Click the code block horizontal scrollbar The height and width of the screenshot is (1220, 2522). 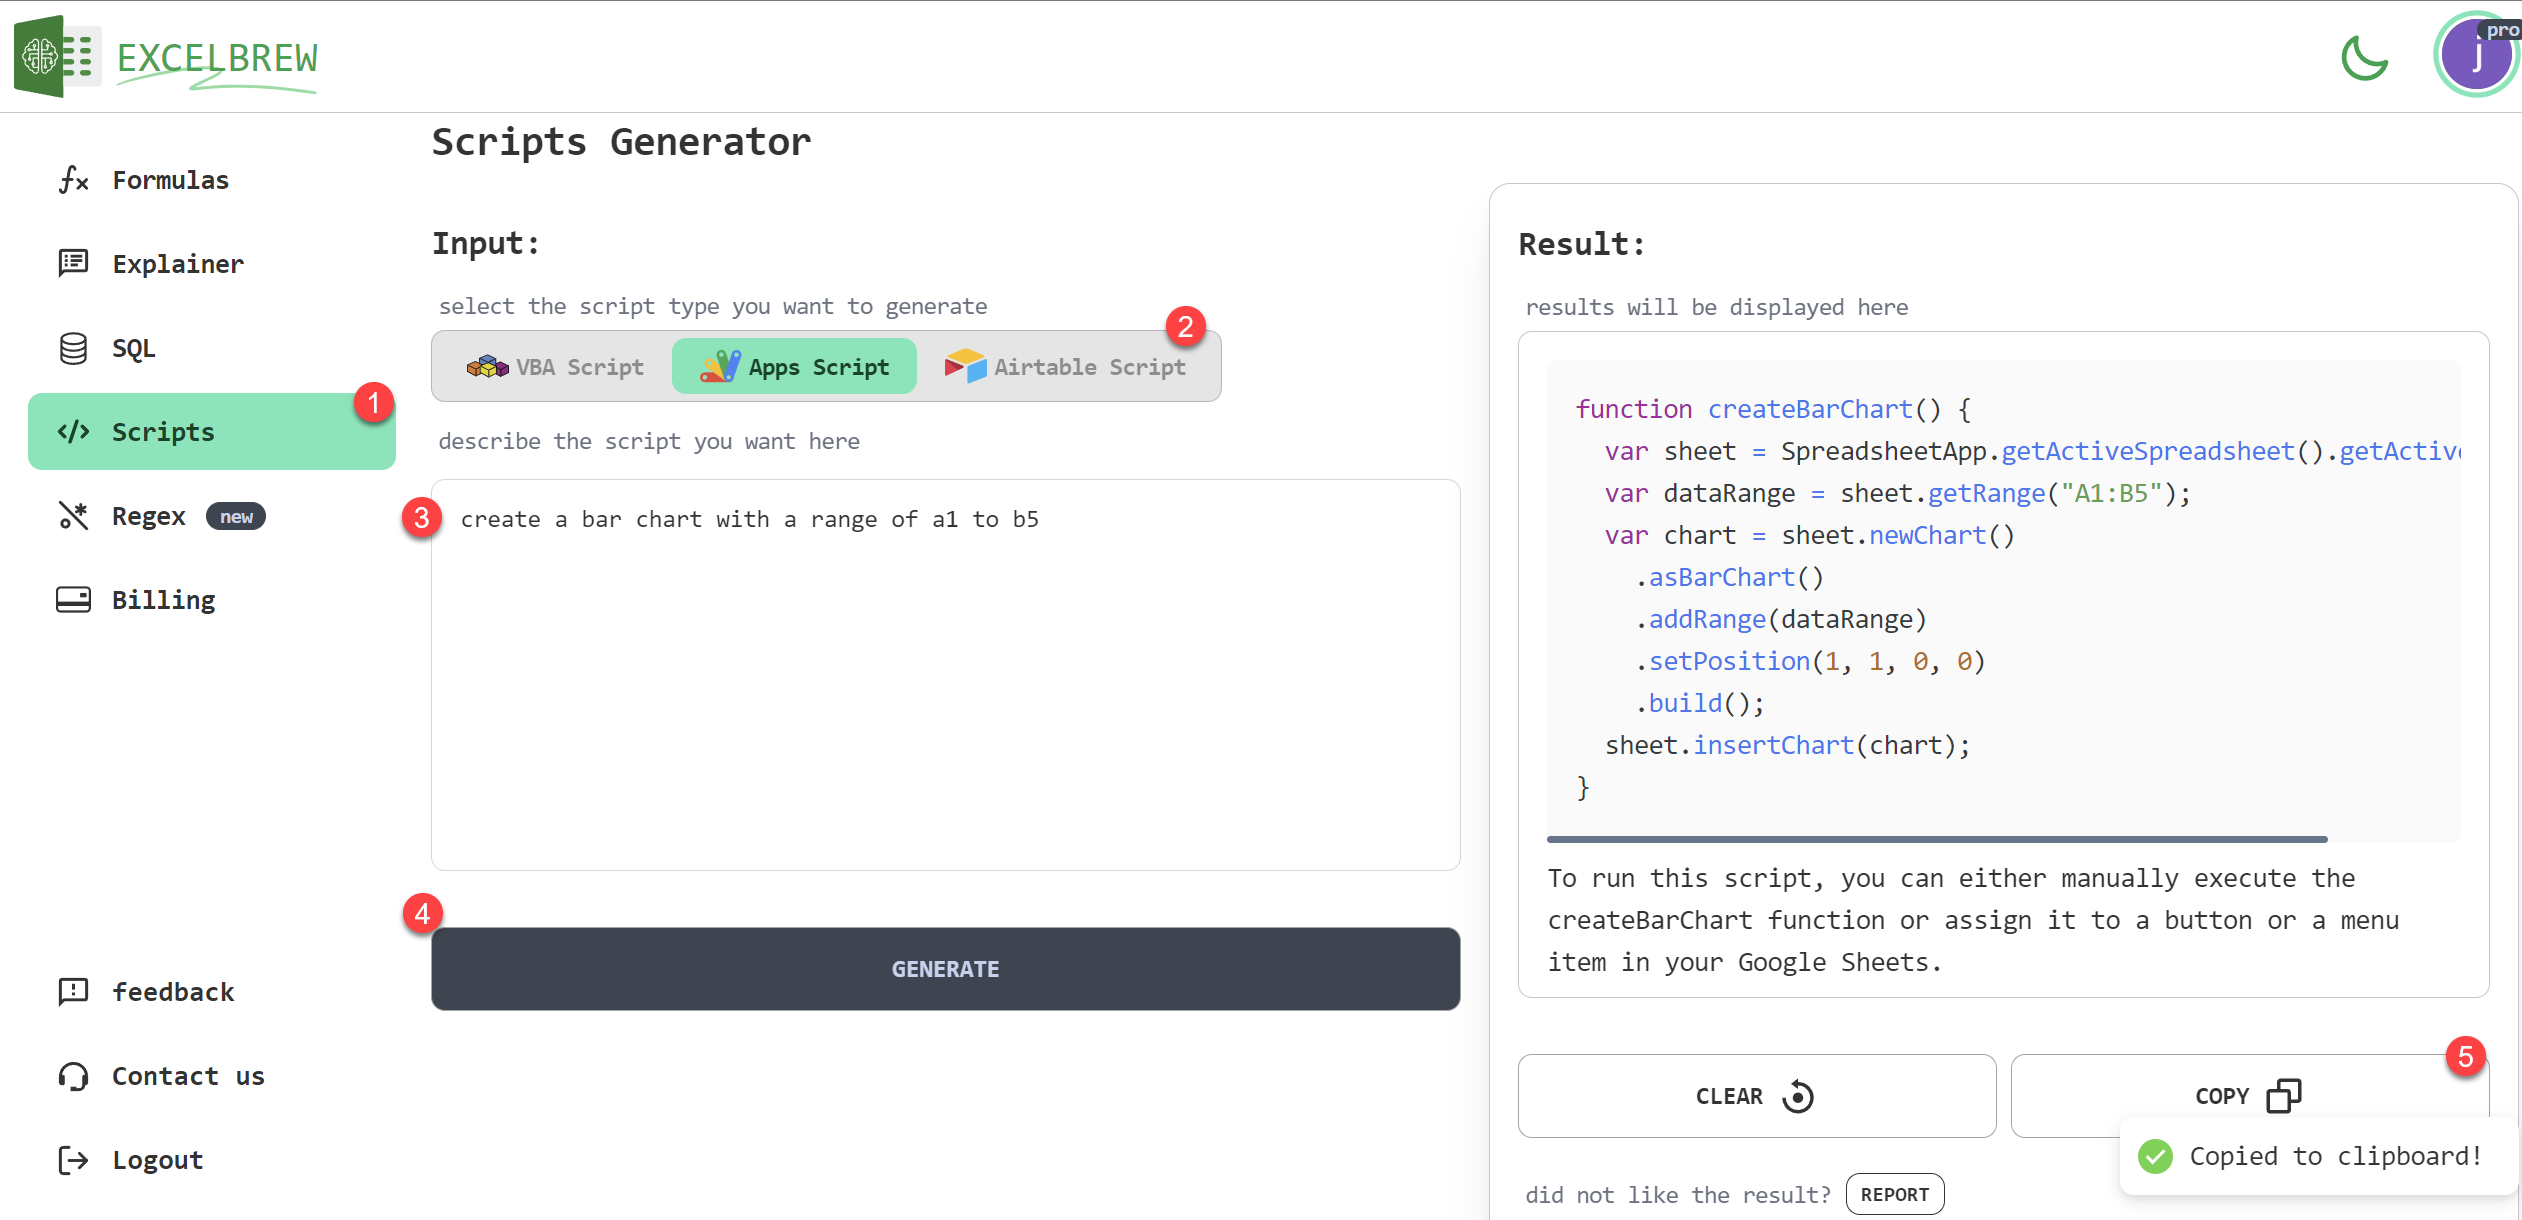(1936, 839)
